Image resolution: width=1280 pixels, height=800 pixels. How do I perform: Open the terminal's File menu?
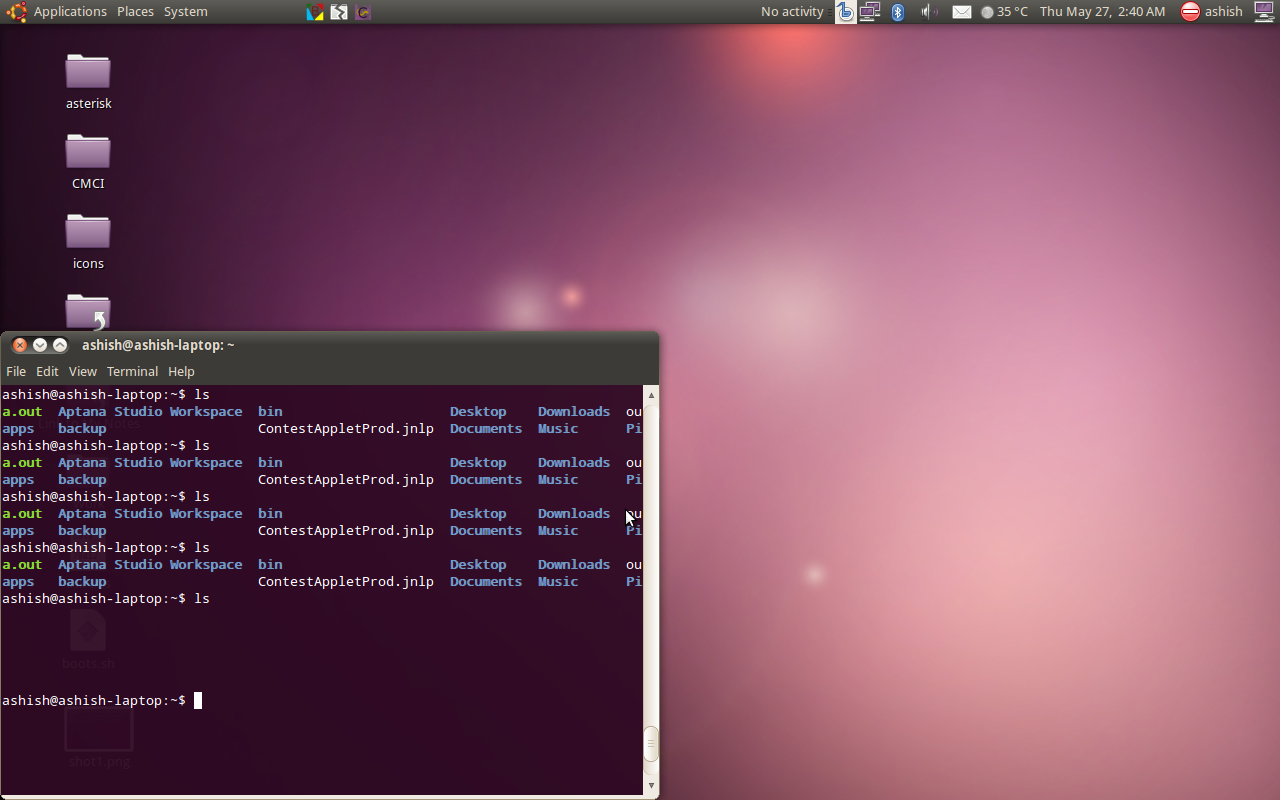tap(16, 371)
